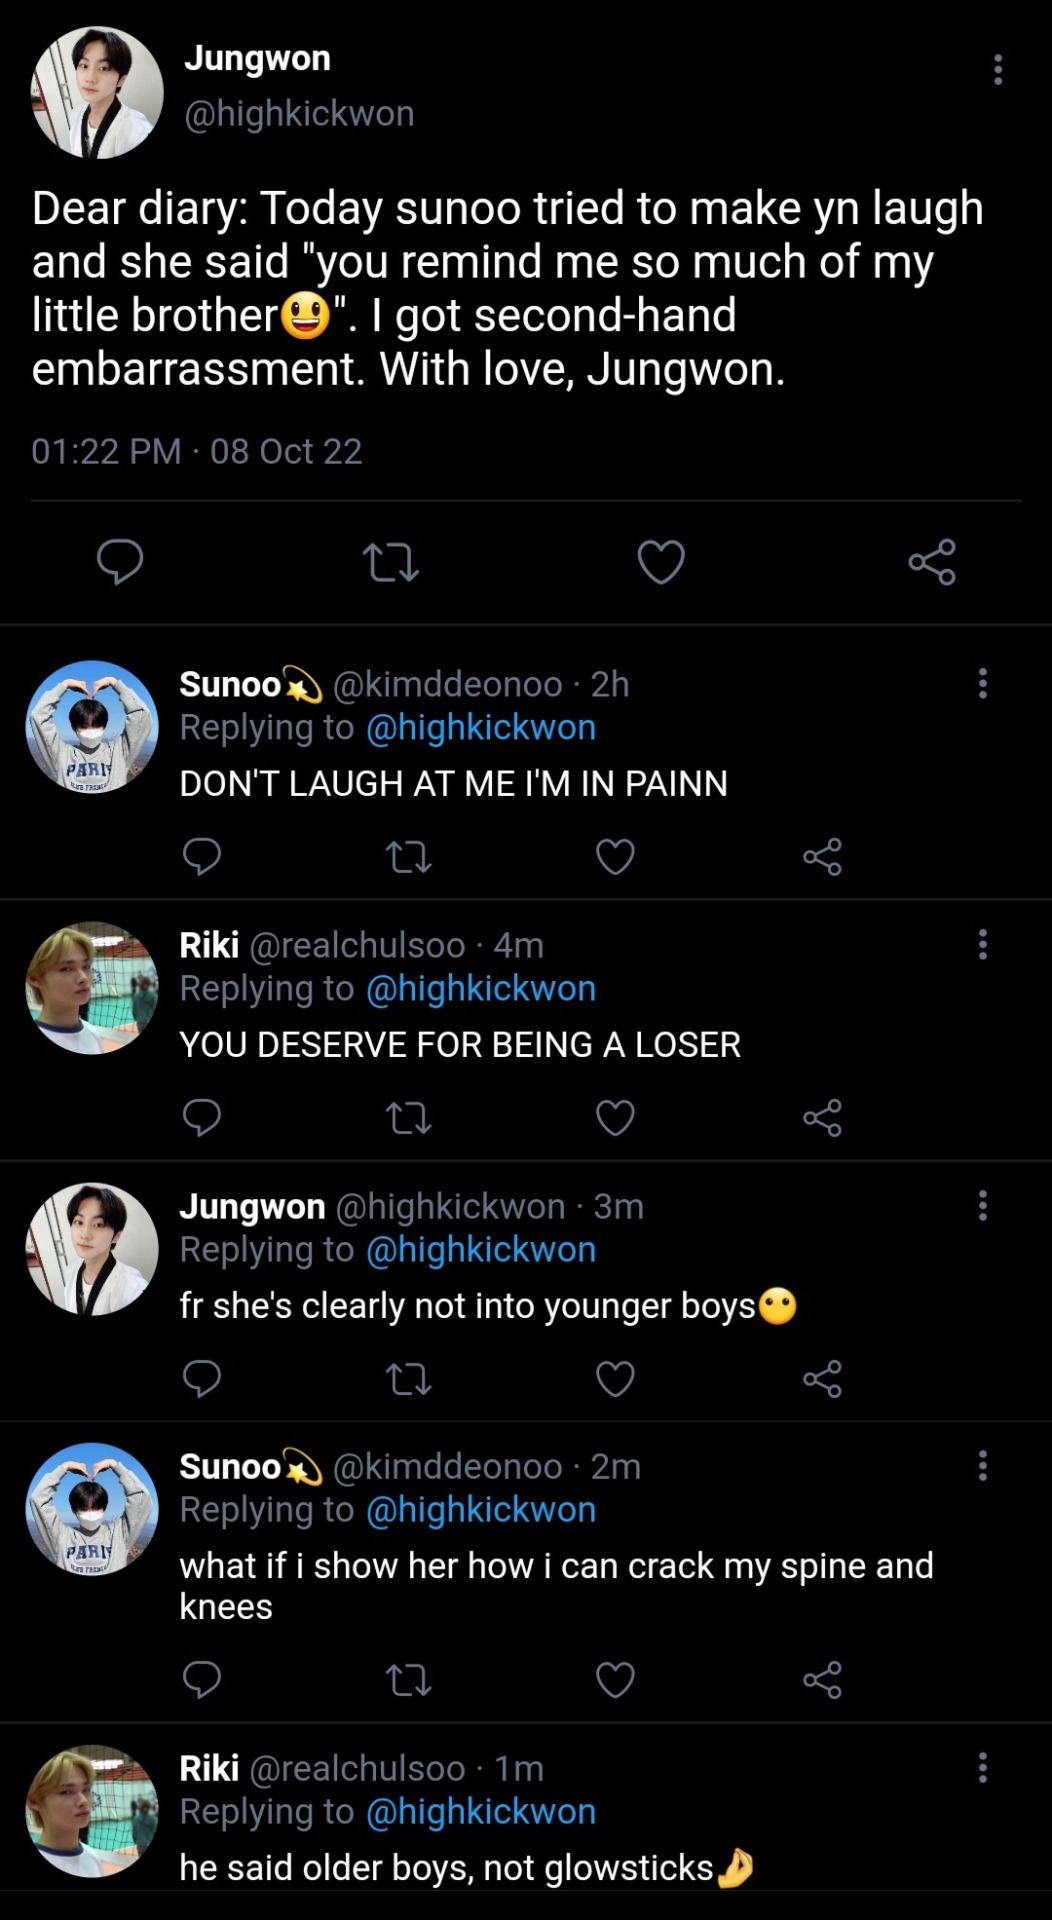The height and width of the screenshot is (1920, 1052).
Task: Open @highkickwon mention in Riki's glowsticks reply
Action: pyautogui.click(x=481, y=1812)
